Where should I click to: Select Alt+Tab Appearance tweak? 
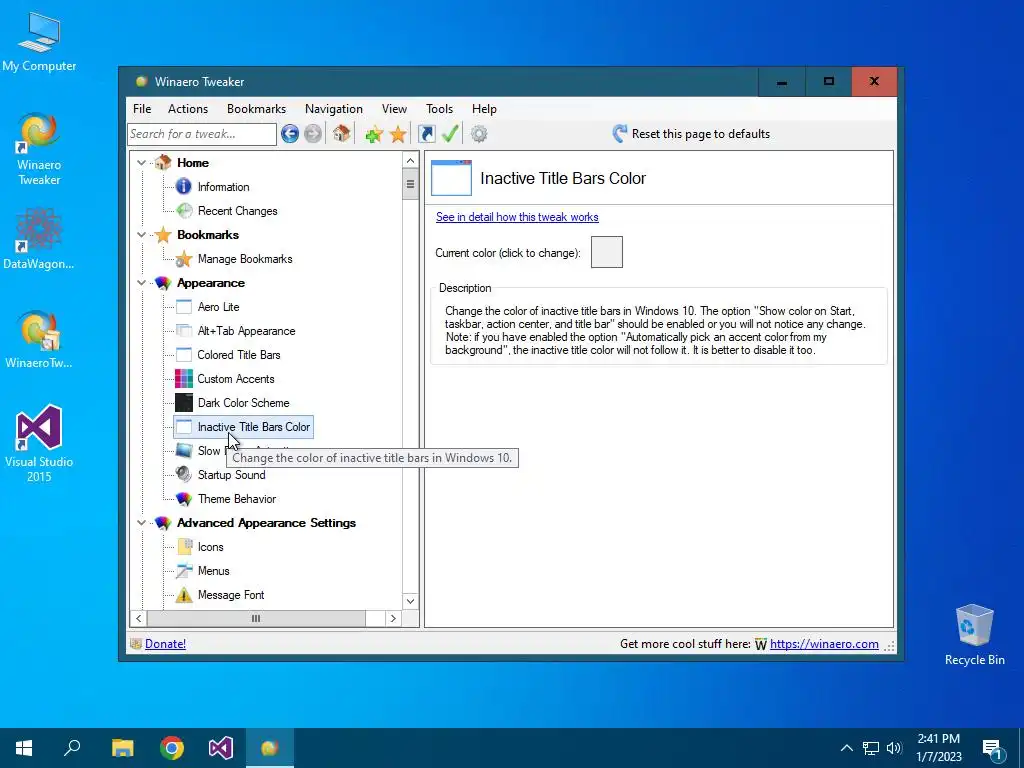(x=246, y=331)
